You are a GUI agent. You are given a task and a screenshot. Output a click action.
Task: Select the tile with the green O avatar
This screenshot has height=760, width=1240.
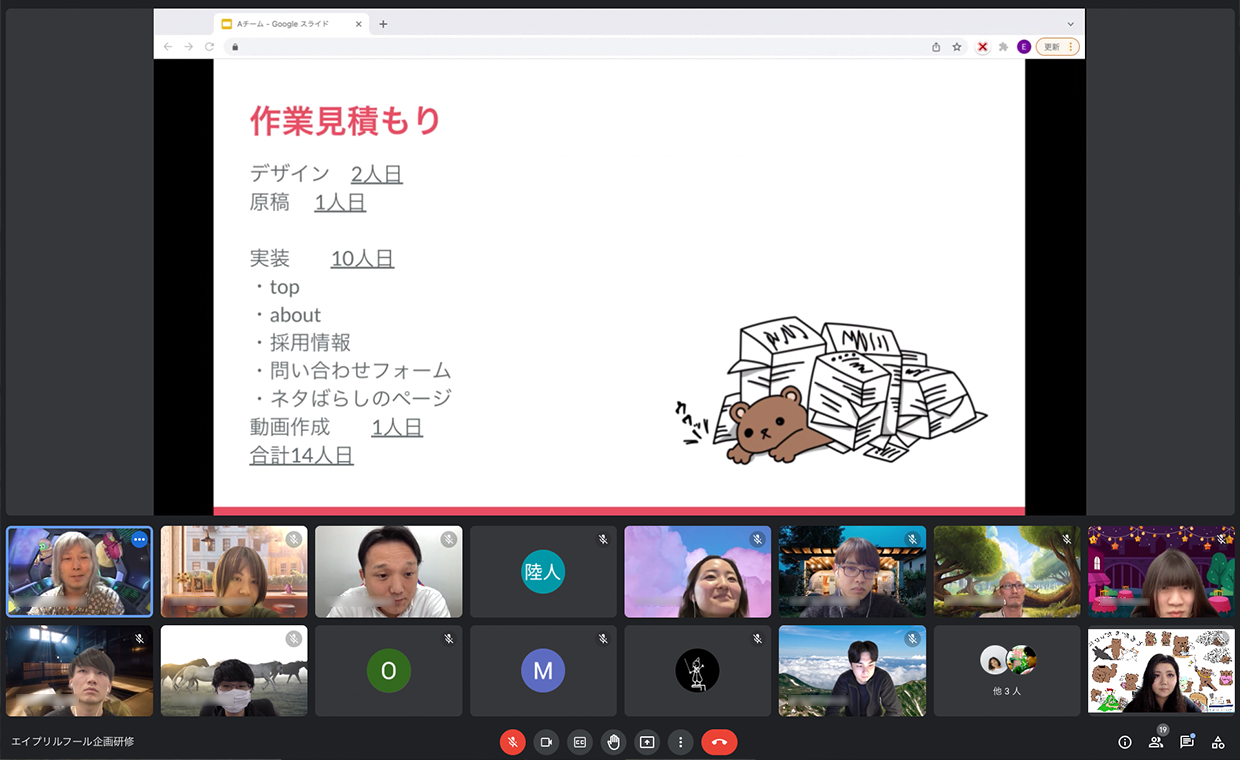pos(389,671)
